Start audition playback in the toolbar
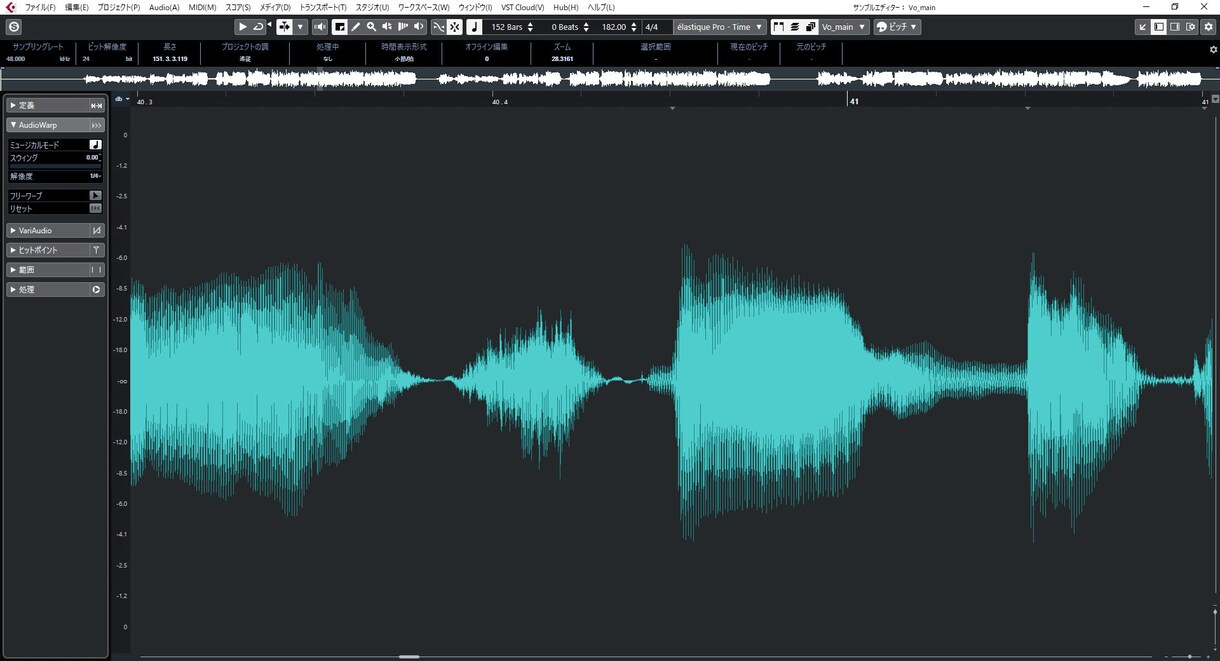The image size is (1220, 661). point(242,27)
